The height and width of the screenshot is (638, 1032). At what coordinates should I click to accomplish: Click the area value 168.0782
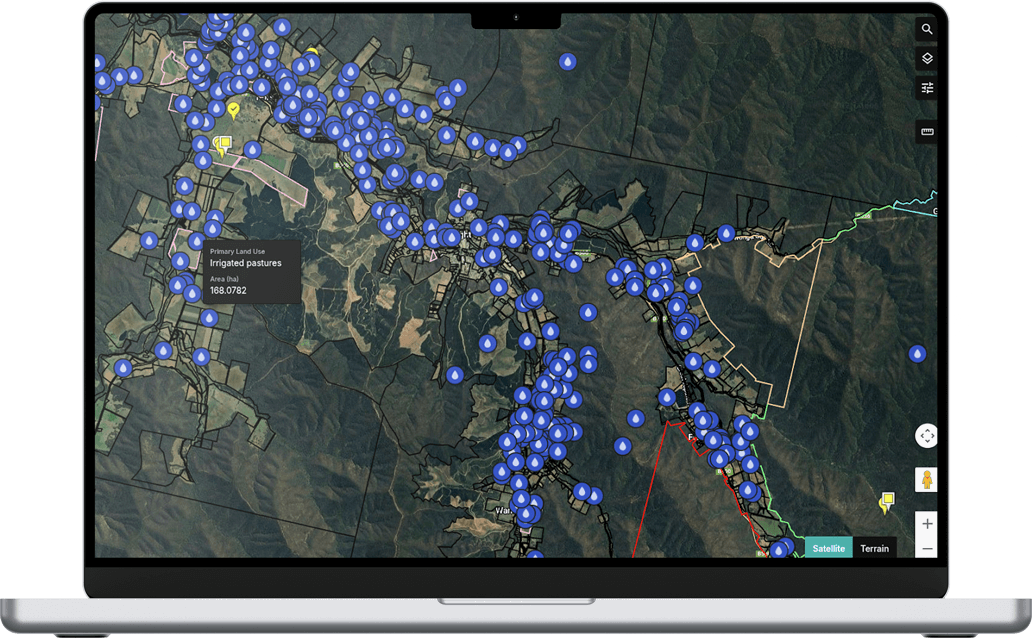(228, 291)
